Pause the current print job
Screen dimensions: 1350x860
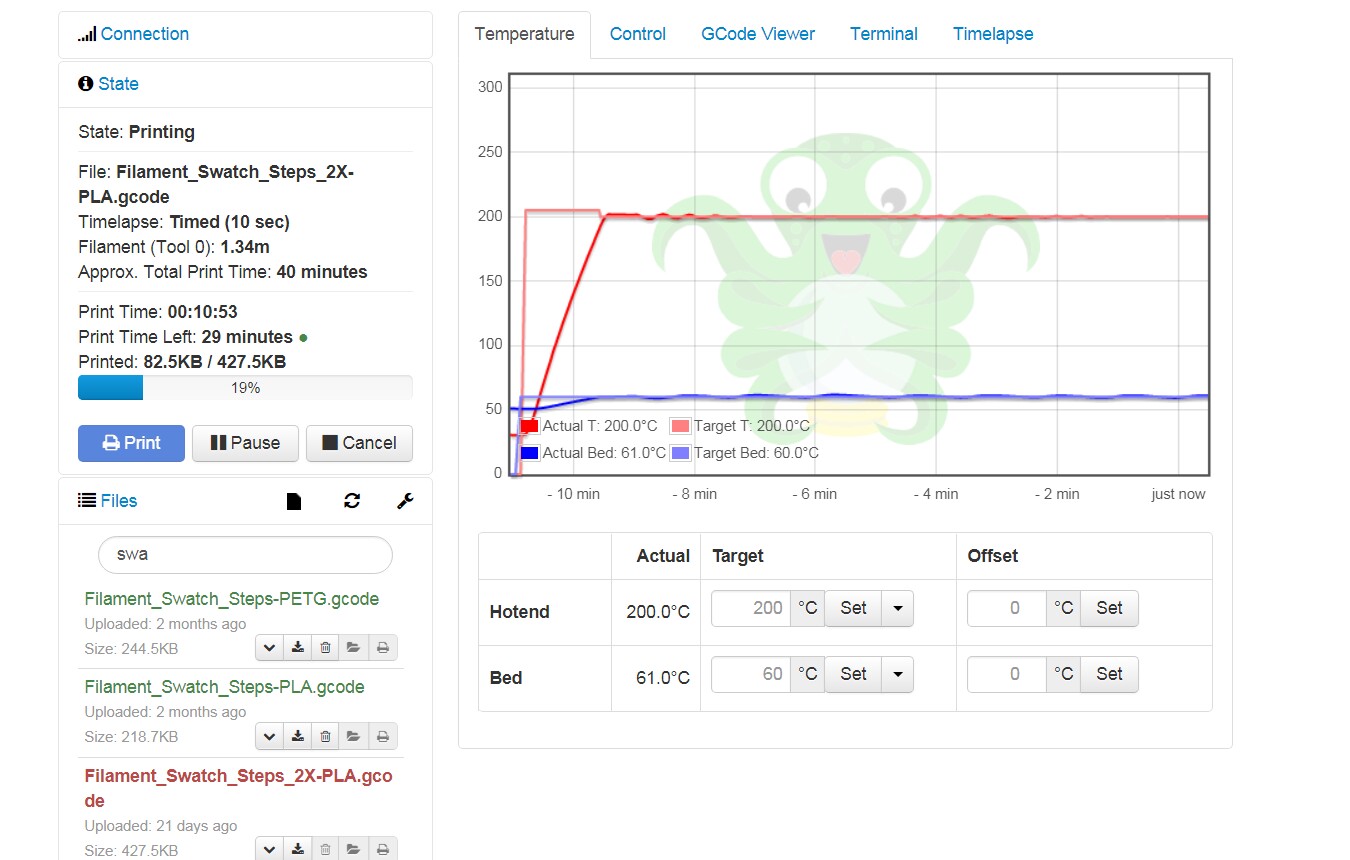click(245, 443)
